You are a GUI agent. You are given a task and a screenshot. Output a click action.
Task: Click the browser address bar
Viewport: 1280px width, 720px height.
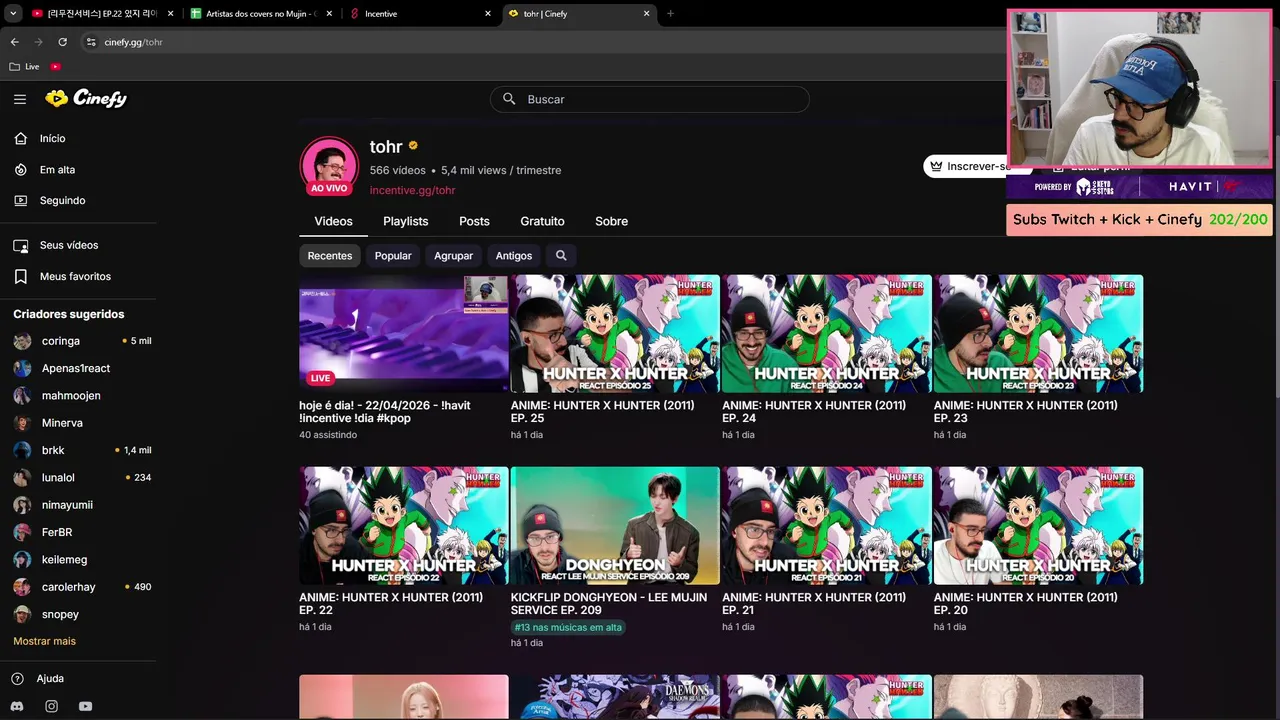pos(540,42)
